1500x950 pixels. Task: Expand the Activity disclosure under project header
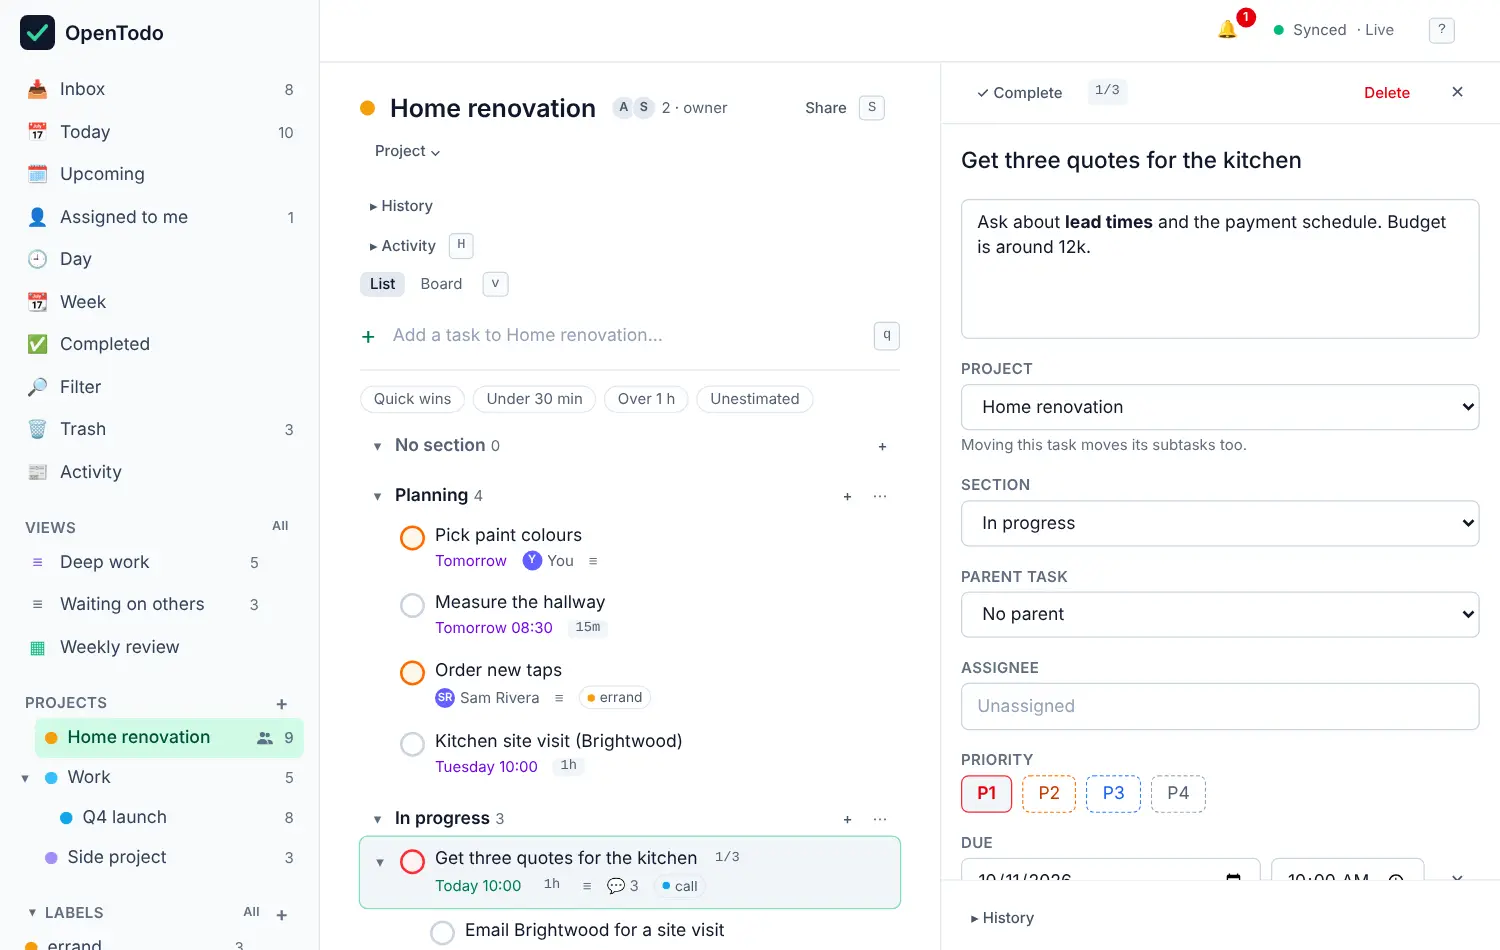click(x=402, y=246)
